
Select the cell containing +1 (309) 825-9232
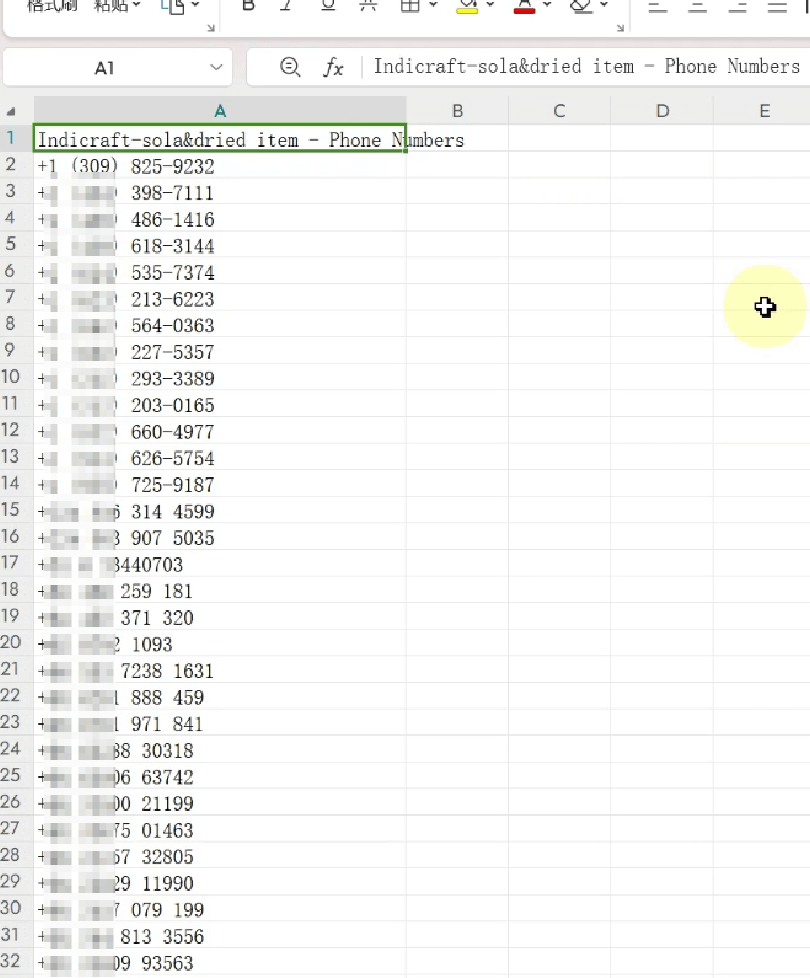(219, 166)
